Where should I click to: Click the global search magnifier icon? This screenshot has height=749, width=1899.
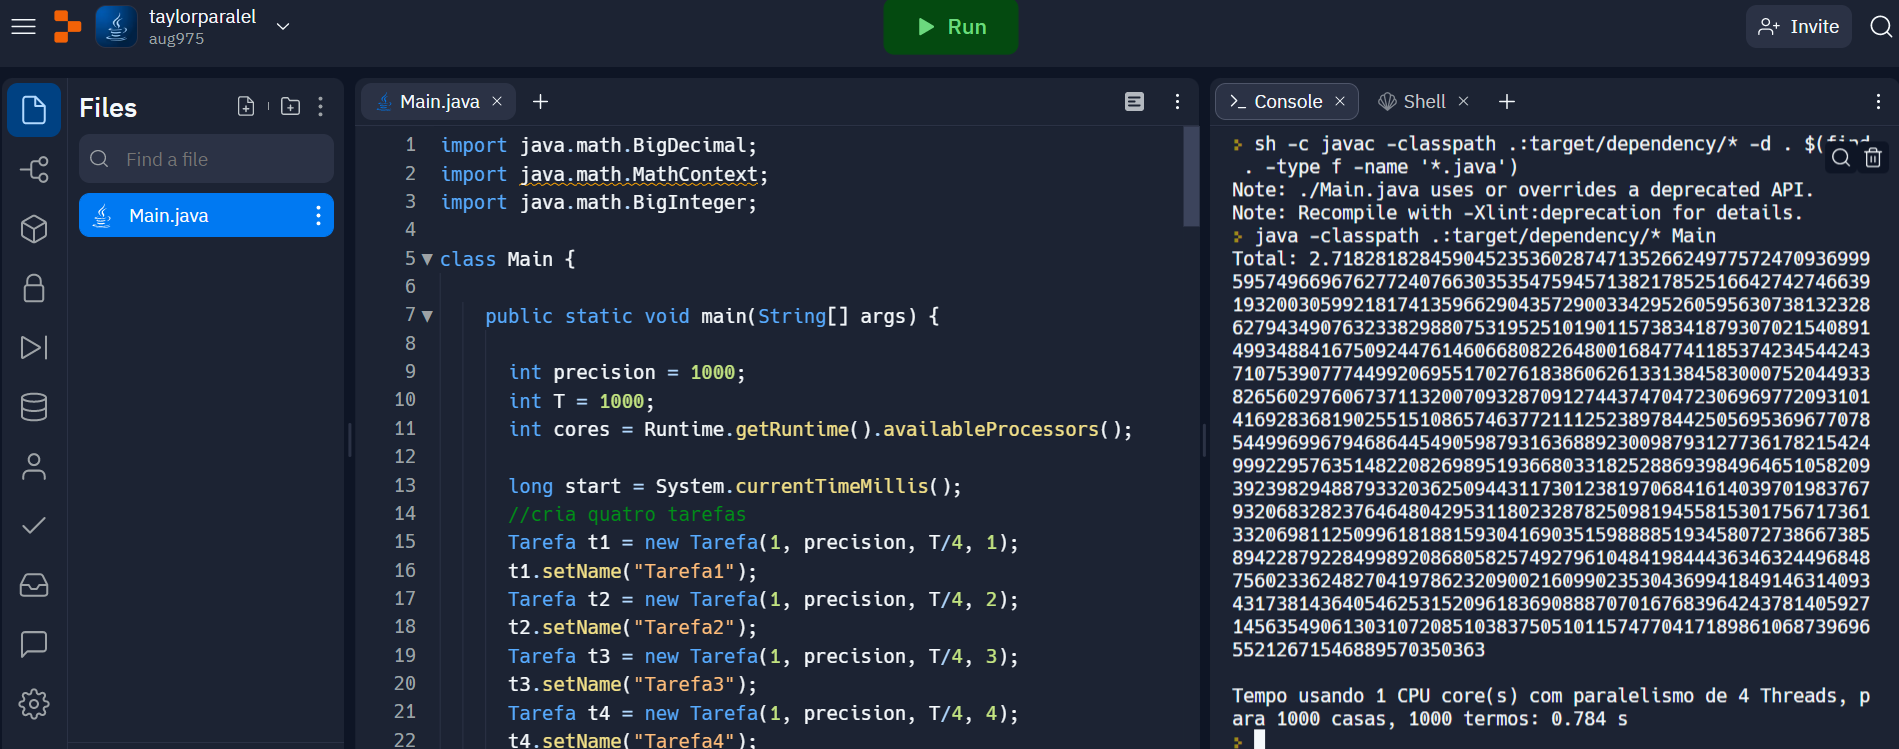[1880, 27]
